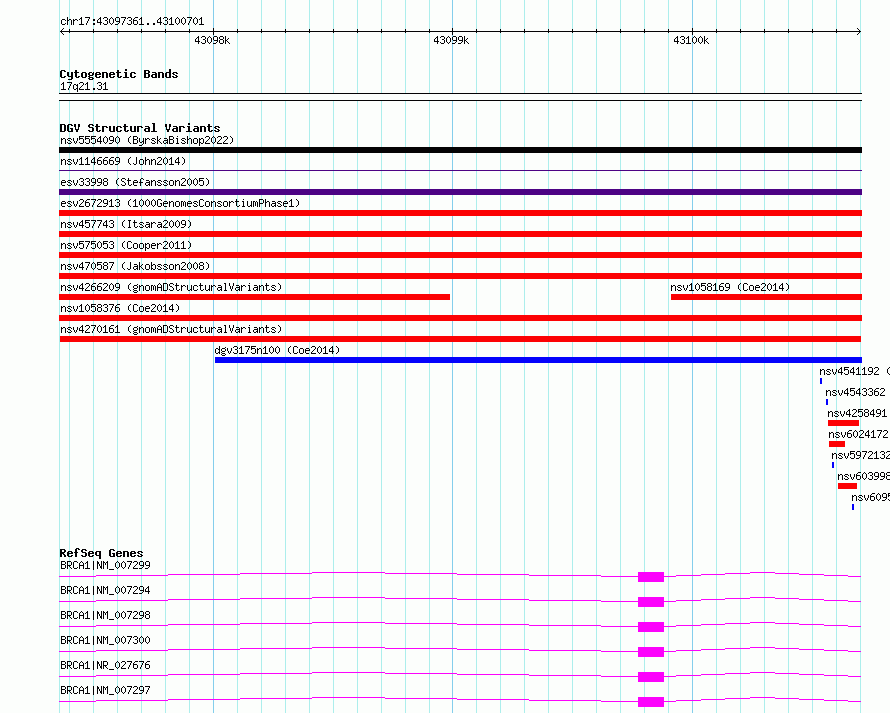This screenshot has width=890, height=713.
Task: Click the small red bar under nsv6024172
Action: (837, 444)
